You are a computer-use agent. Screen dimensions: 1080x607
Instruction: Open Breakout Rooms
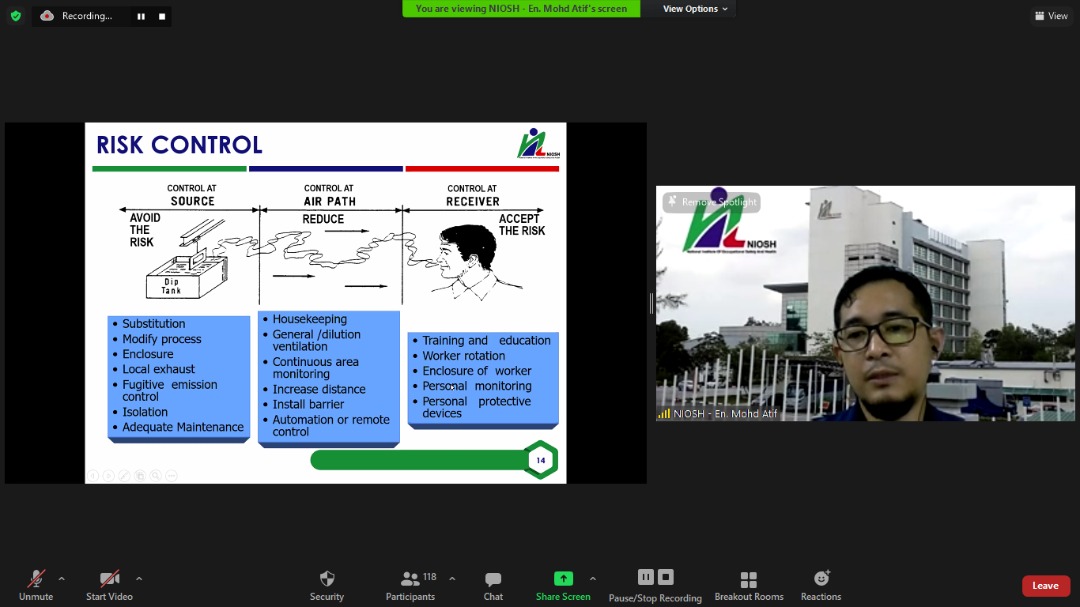click(x=748, y=585)
